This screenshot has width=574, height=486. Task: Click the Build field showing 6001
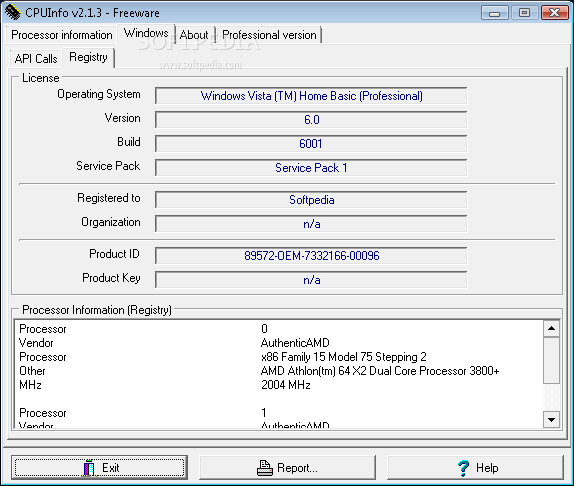[x=311, y=143]
